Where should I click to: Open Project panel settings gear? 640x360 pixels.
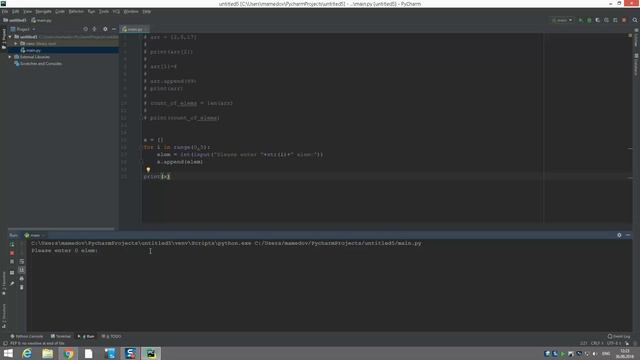(x=105, y=29)
